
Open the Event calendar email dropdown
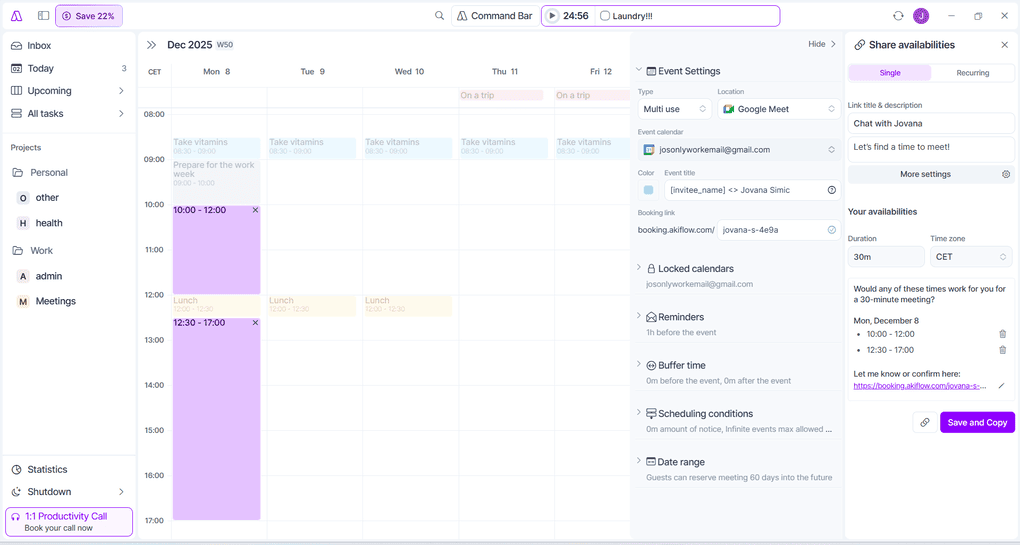pyautogui.click(x=739, y=150)
